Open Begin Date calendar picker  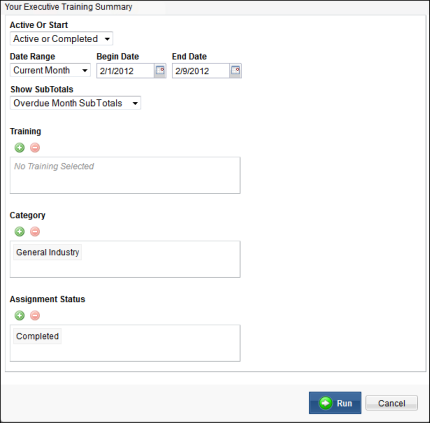tap(160, 71)
